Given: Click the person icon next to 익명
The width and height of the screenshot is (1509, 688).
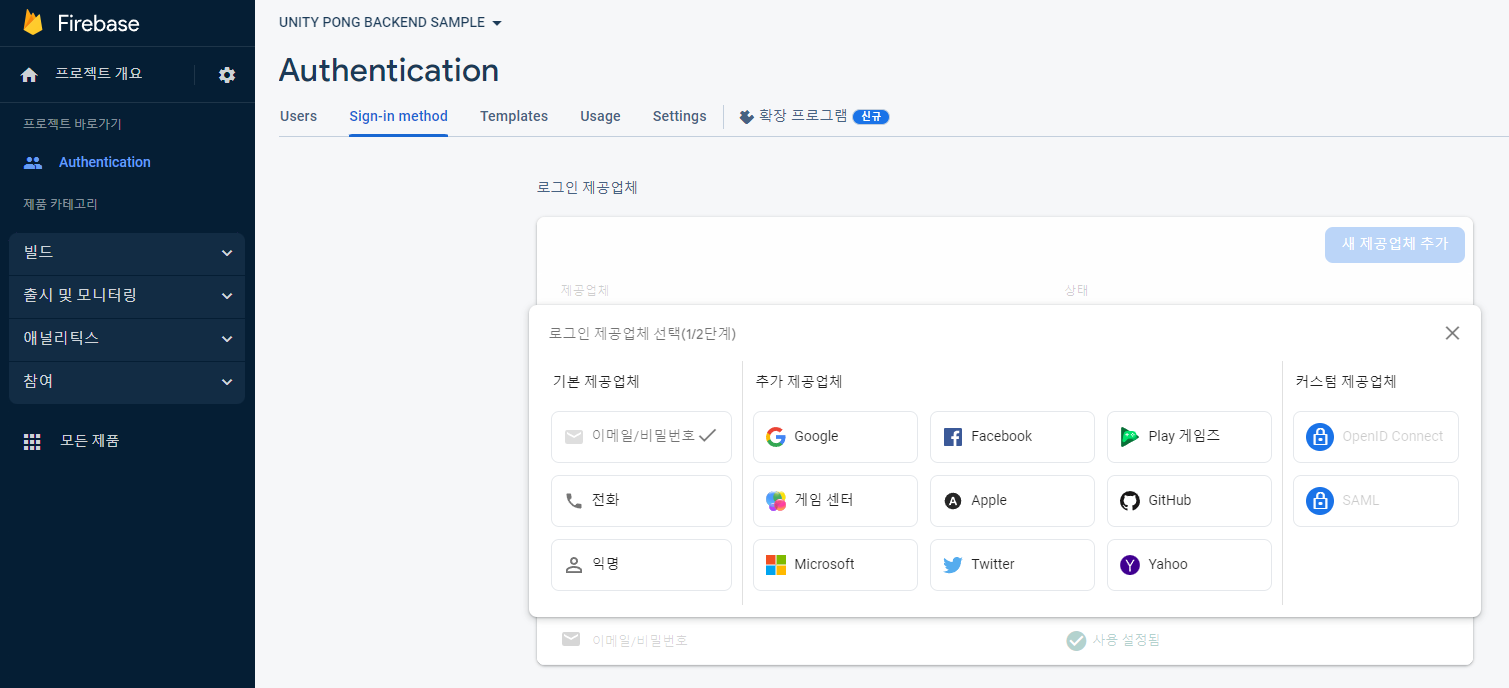Looking at the screenshot, I should (x=574, y=565).
